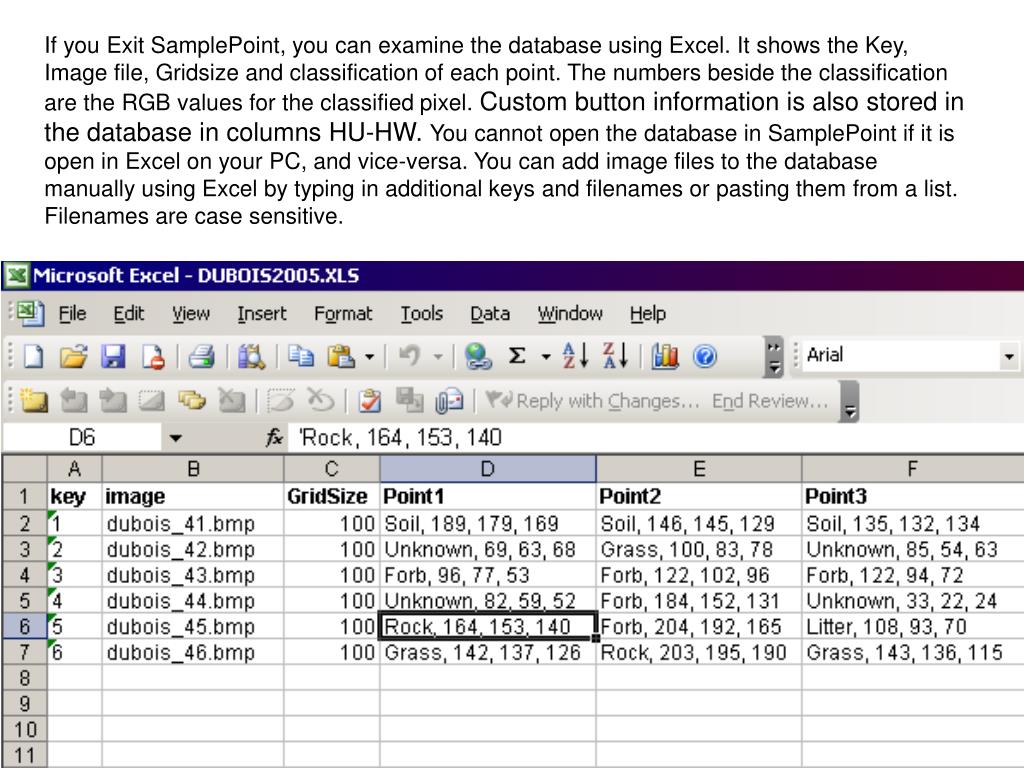Click the Show/Hide Comment icon
Image resolution: width=1024 pixels, height=768 pixels.
pos(152,400)
